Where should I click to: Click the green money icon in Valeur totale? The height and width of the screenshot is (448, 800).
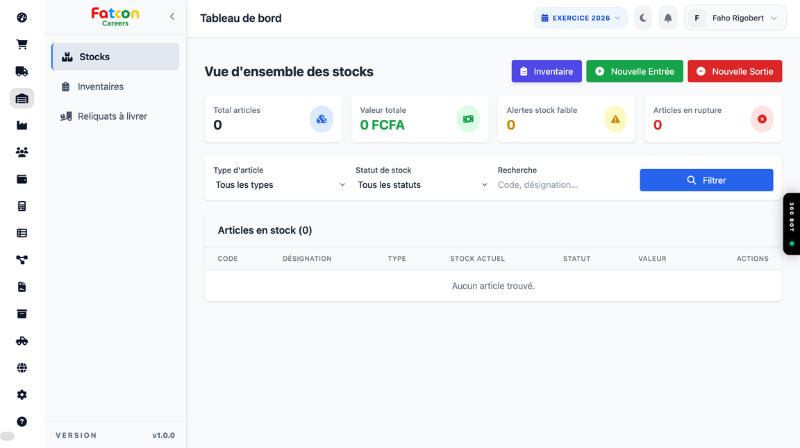(x=468, y=119)
